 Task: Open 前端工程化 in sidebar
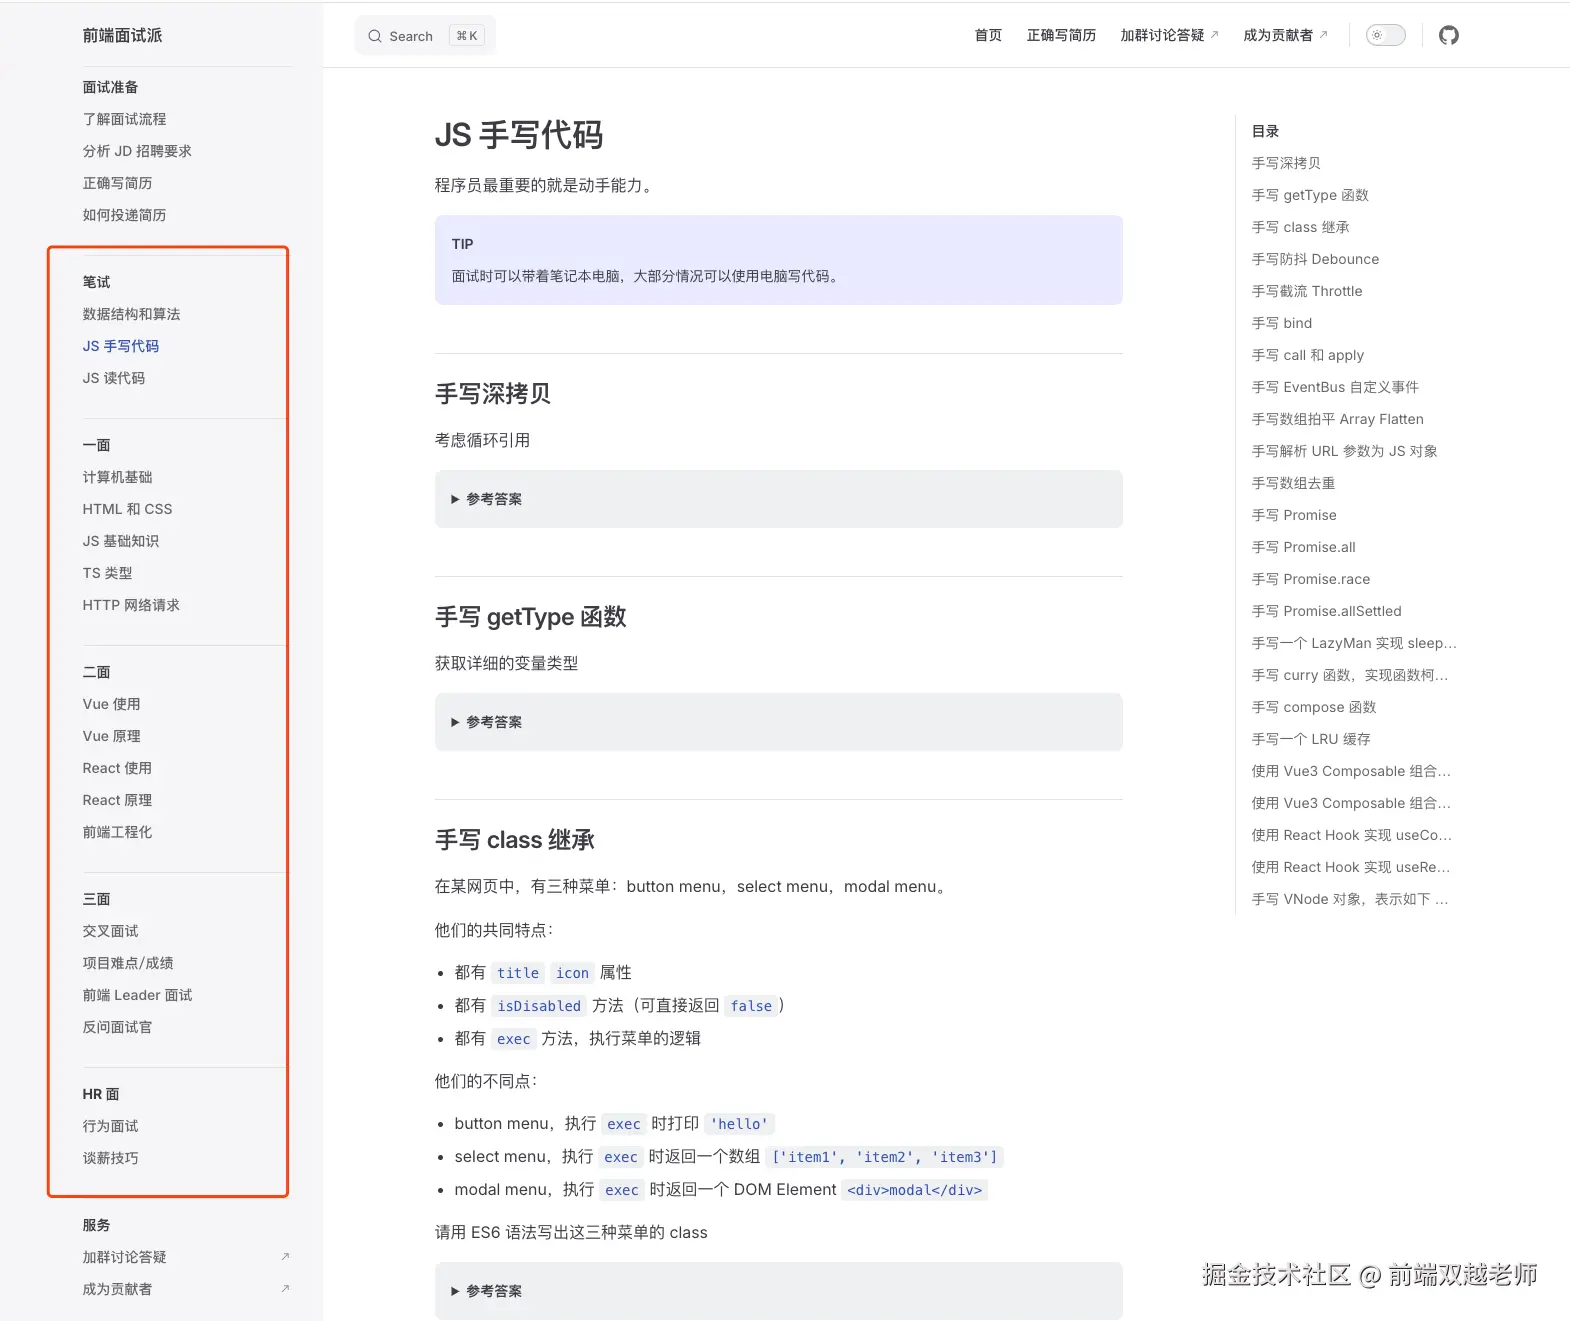point(117,832)
